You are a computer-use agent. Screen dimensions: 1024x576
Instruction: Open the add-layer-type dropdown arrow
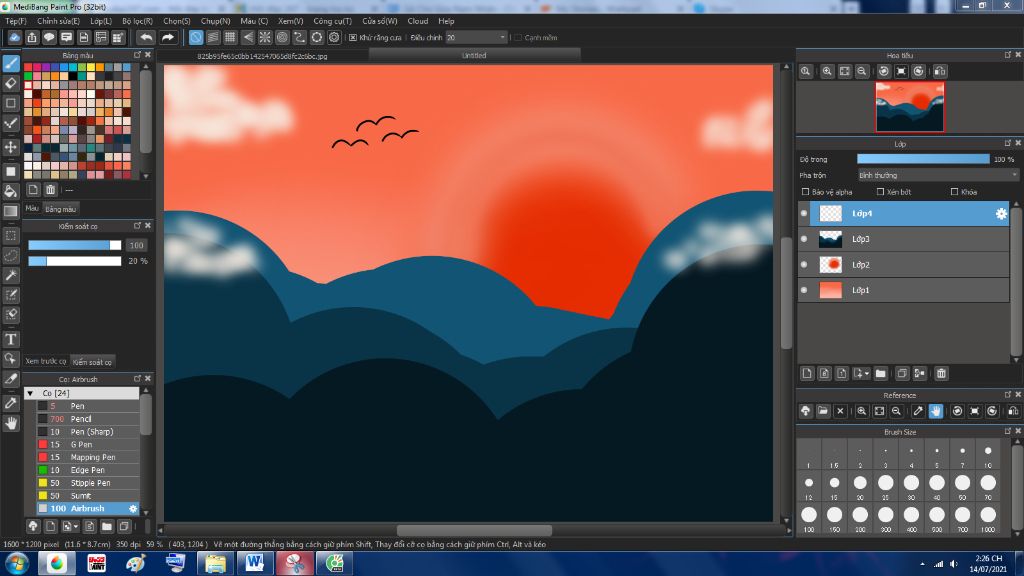coord(867,374)
